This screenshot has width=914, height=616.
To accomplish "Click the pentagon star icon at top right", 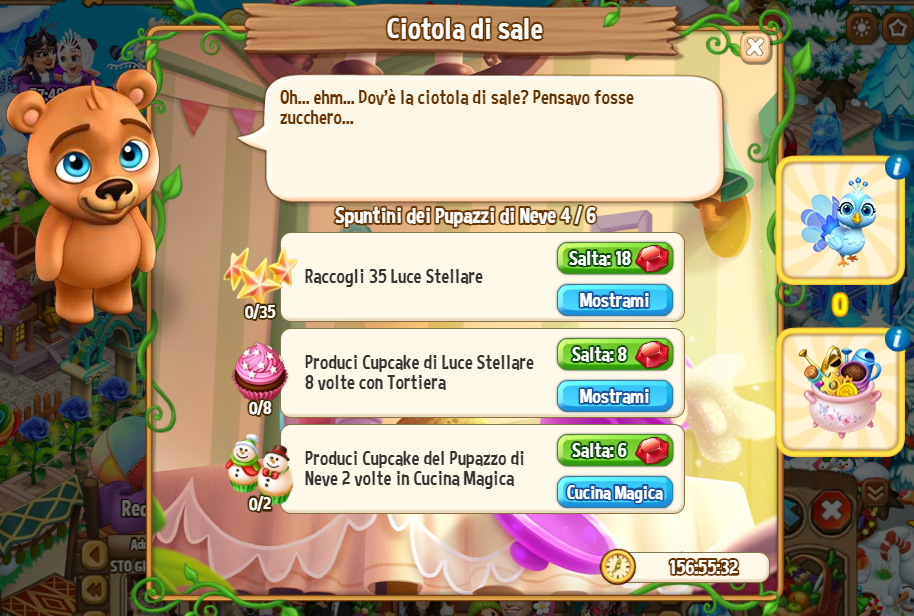I will (x=898, y=27).
